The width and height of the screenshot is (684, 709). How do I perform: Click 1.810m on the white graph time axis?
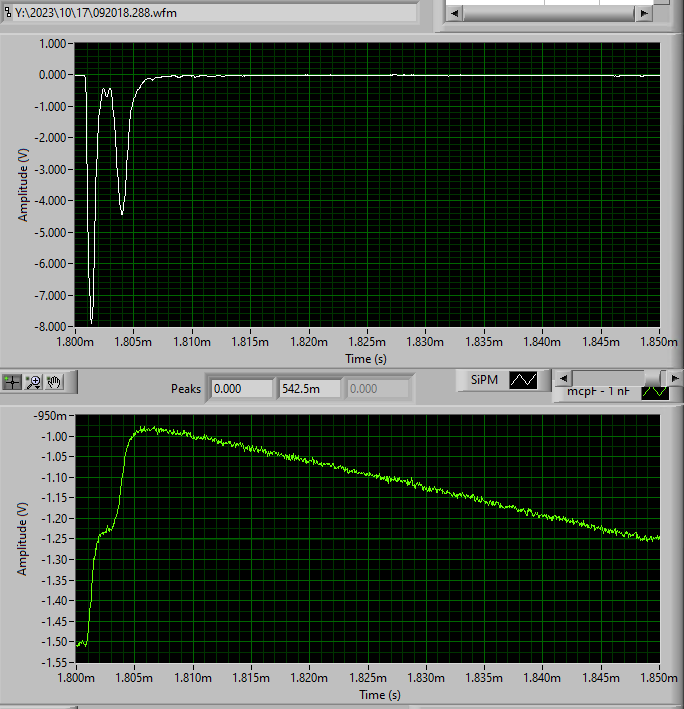click(192, 342)
